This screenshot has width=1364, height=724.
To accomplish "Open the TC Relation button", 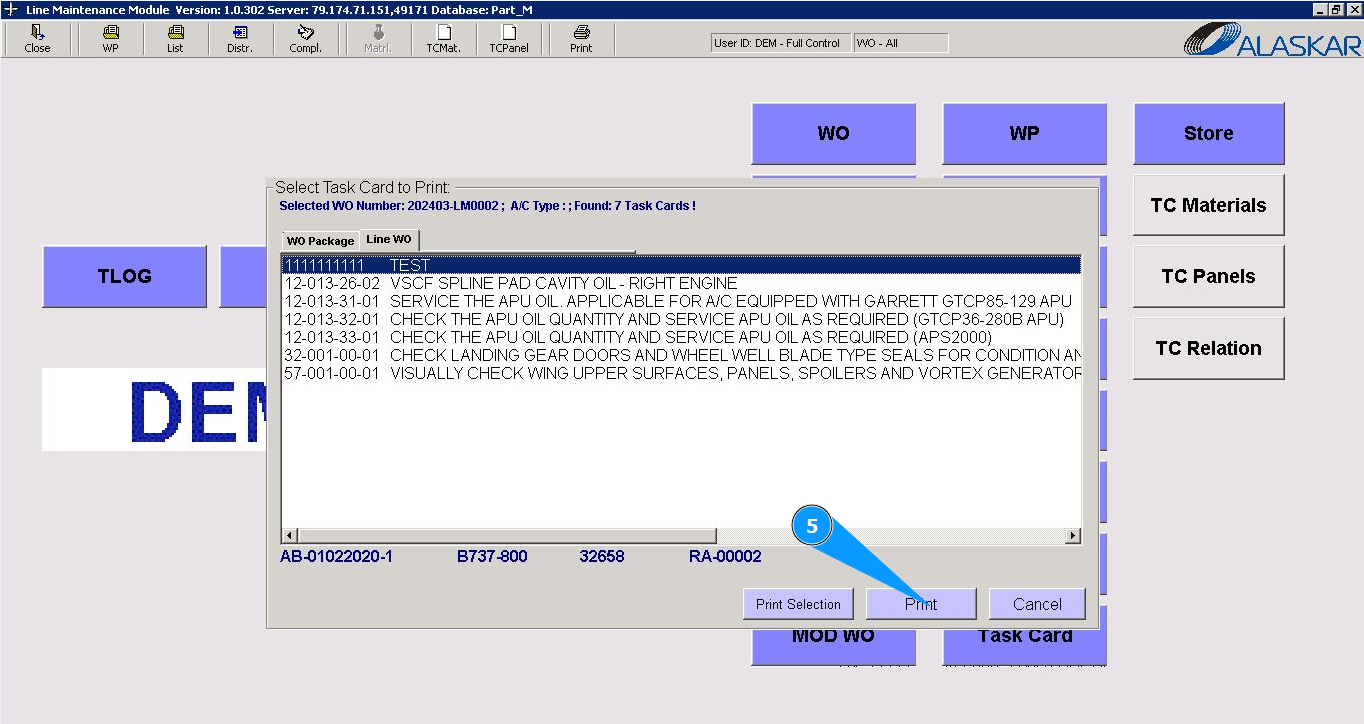I will [1208, 348].
